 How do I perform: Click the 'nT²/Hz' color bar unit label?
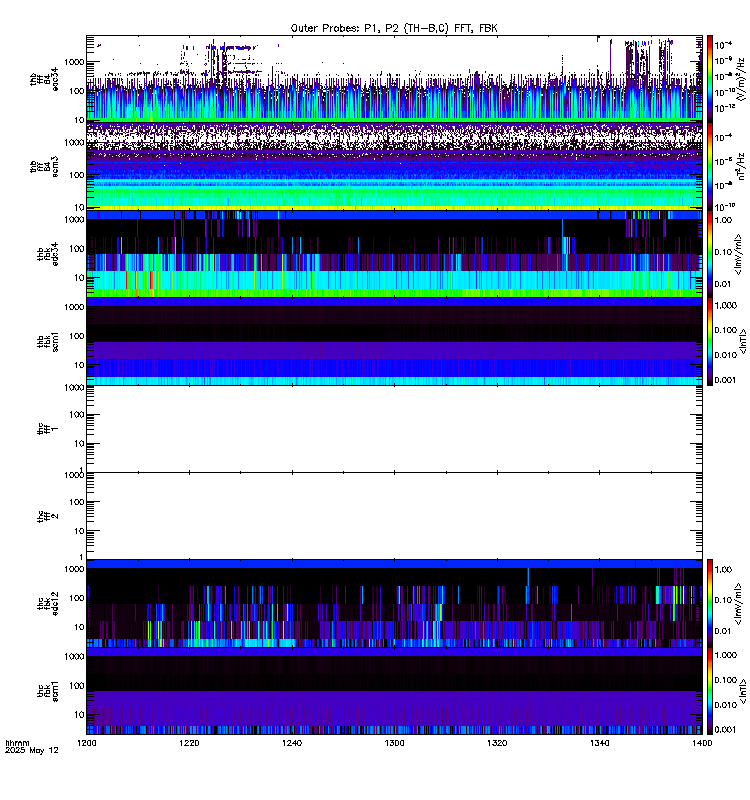741,166
